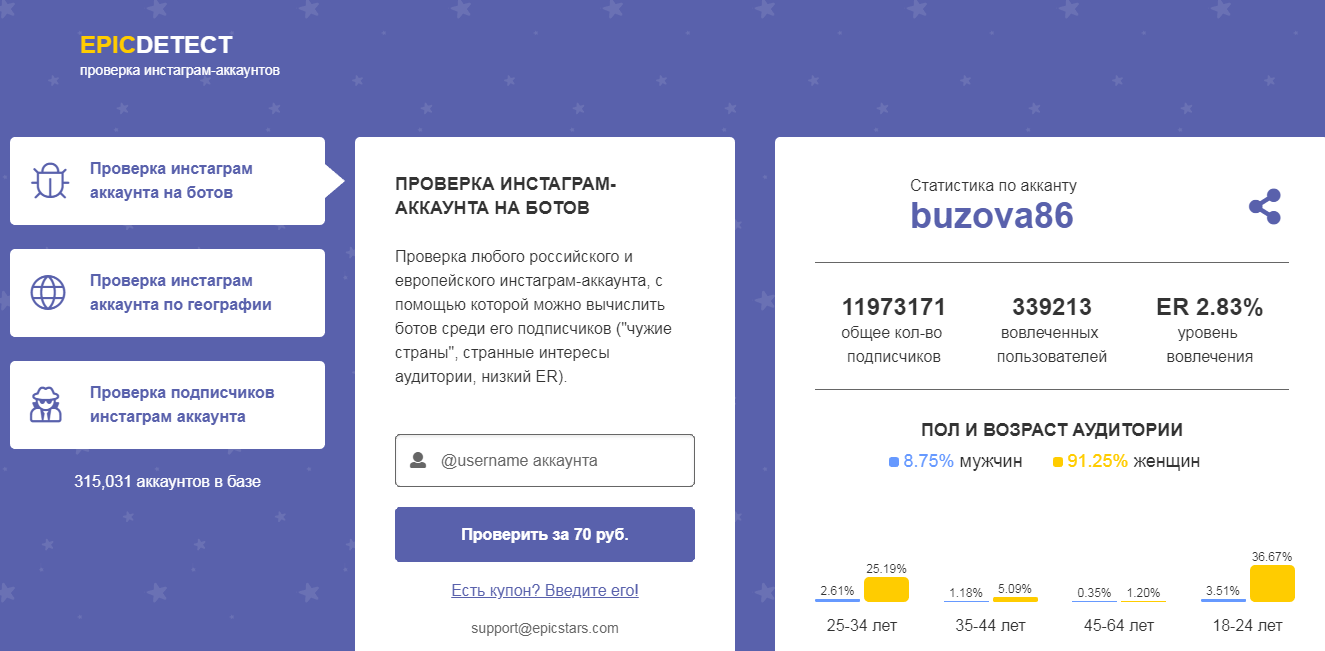The height and width of the screenshot is (651, 1325).
Task: Open "Проверка подписчиков инстаграм аккаунта" tab
Action: point(181,405)
